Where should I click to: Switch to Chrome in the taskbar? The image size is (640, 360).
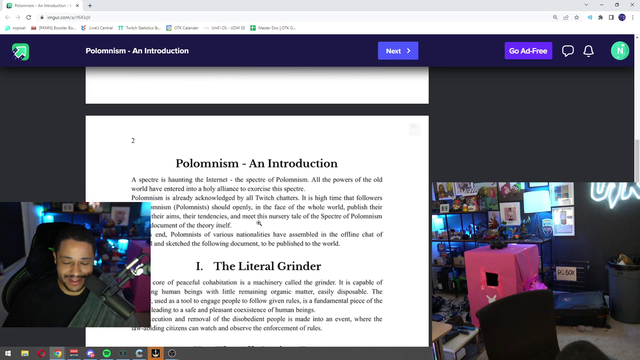(x=58, y=353)
